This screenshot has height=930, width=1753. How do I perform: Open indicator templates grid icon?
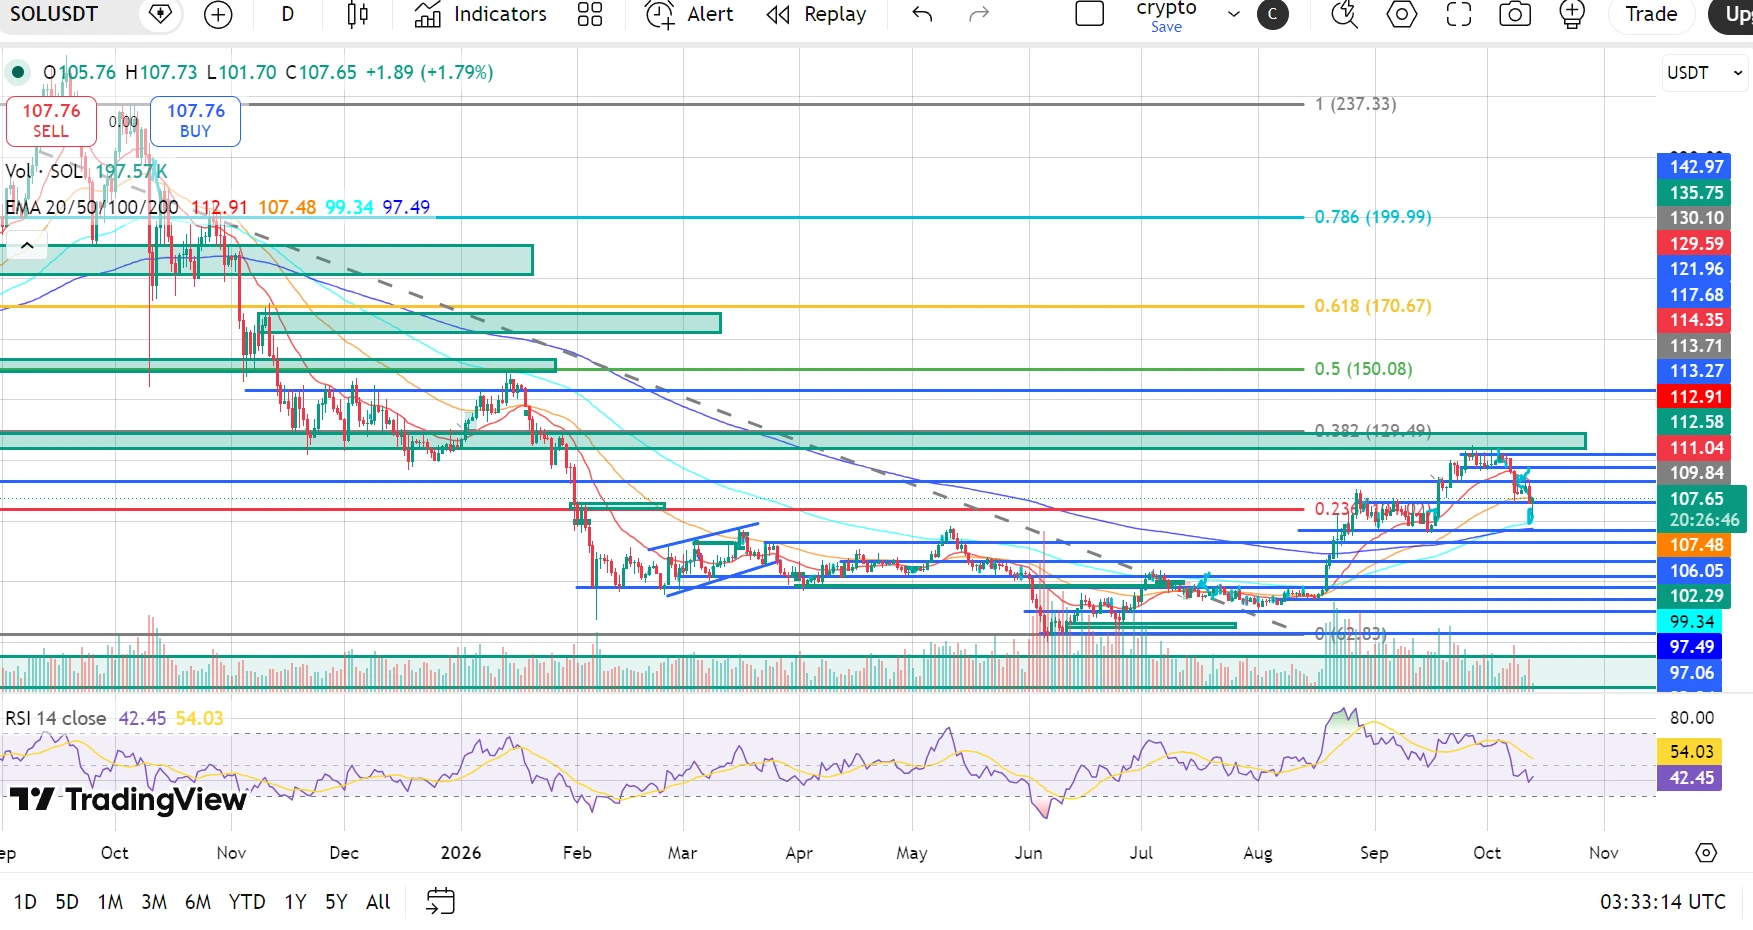590,14
